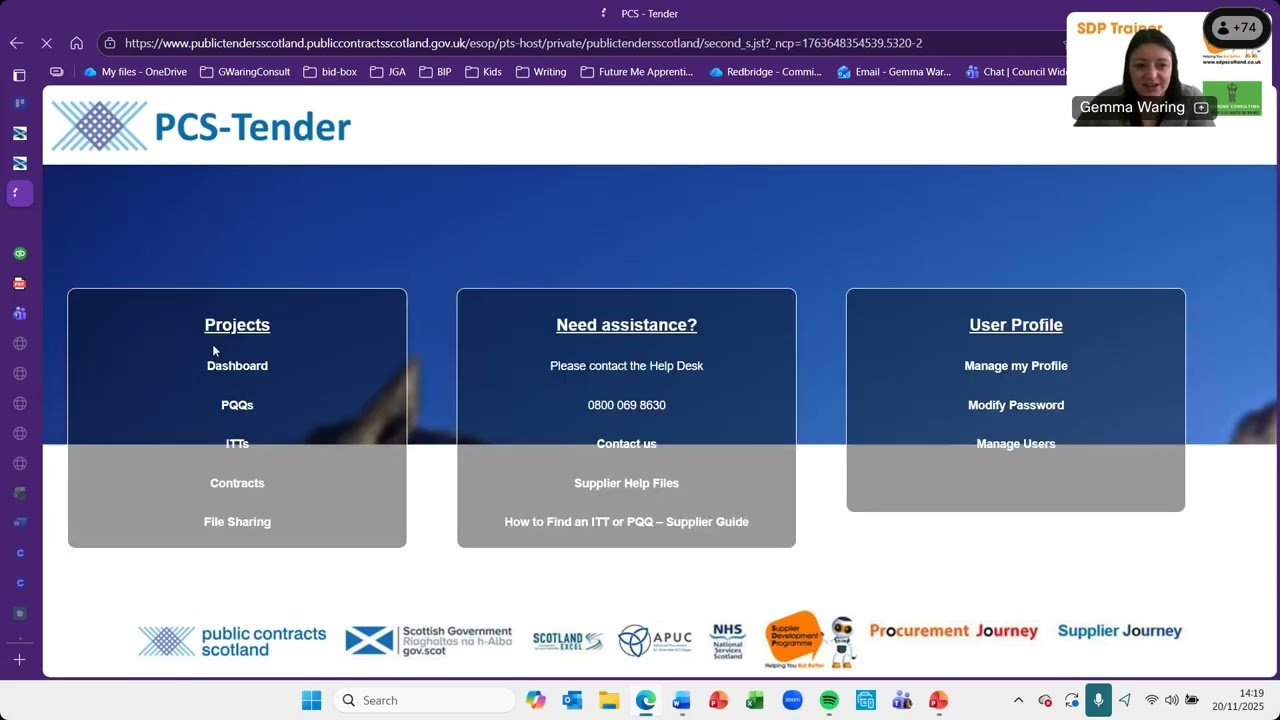This screenshot has width=1280, height=720.
Task: Open Manage Users link
Action: coord(1016,444)
